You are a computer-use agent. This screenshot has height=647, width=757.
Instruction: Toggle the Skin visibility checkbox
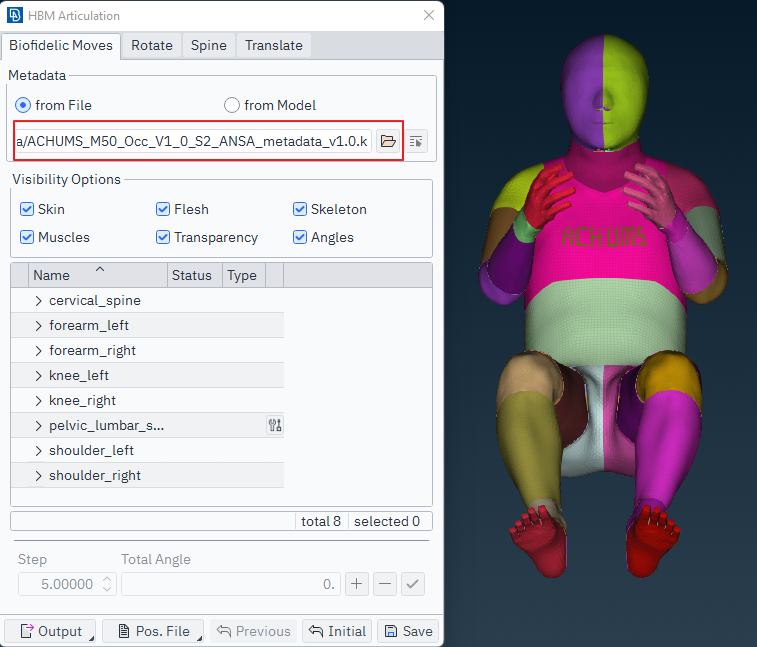click(27, 209)
